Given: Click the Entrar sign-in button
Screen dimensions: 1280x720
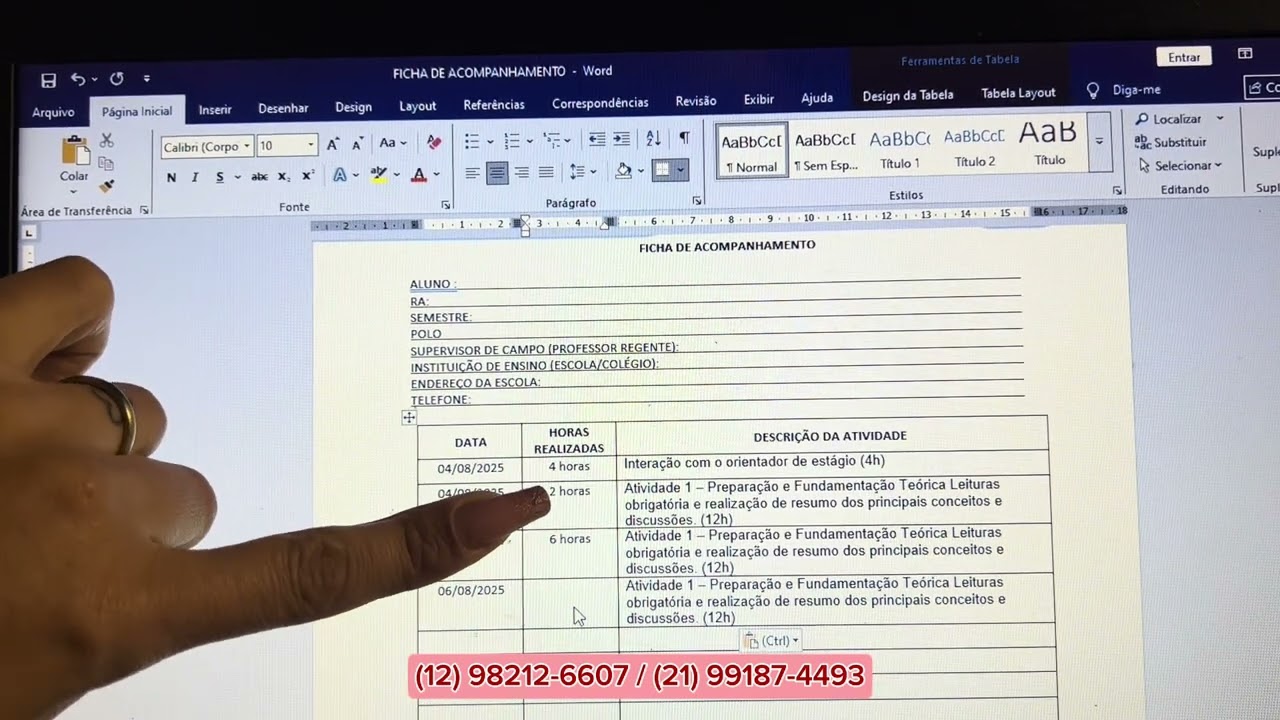Looking at the screenshot, I should point(1184,57).
